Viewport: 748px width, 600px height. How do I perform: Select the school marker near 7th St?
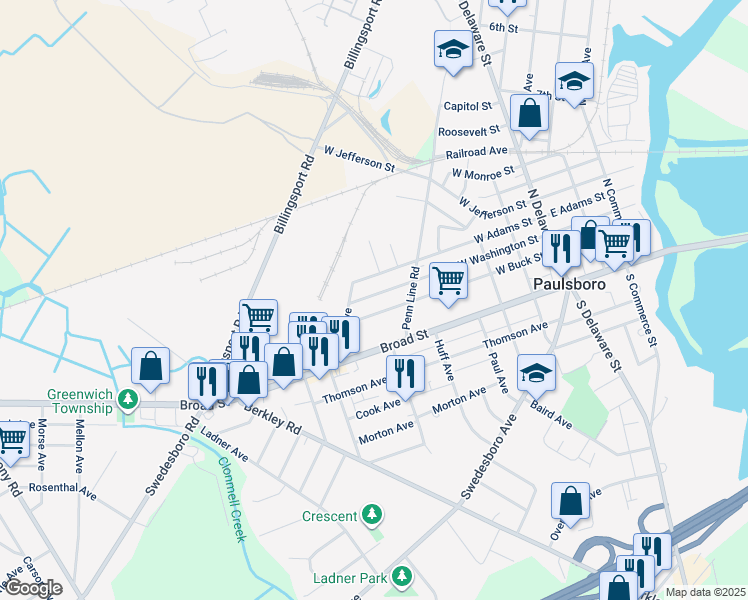tap(574, 82)
